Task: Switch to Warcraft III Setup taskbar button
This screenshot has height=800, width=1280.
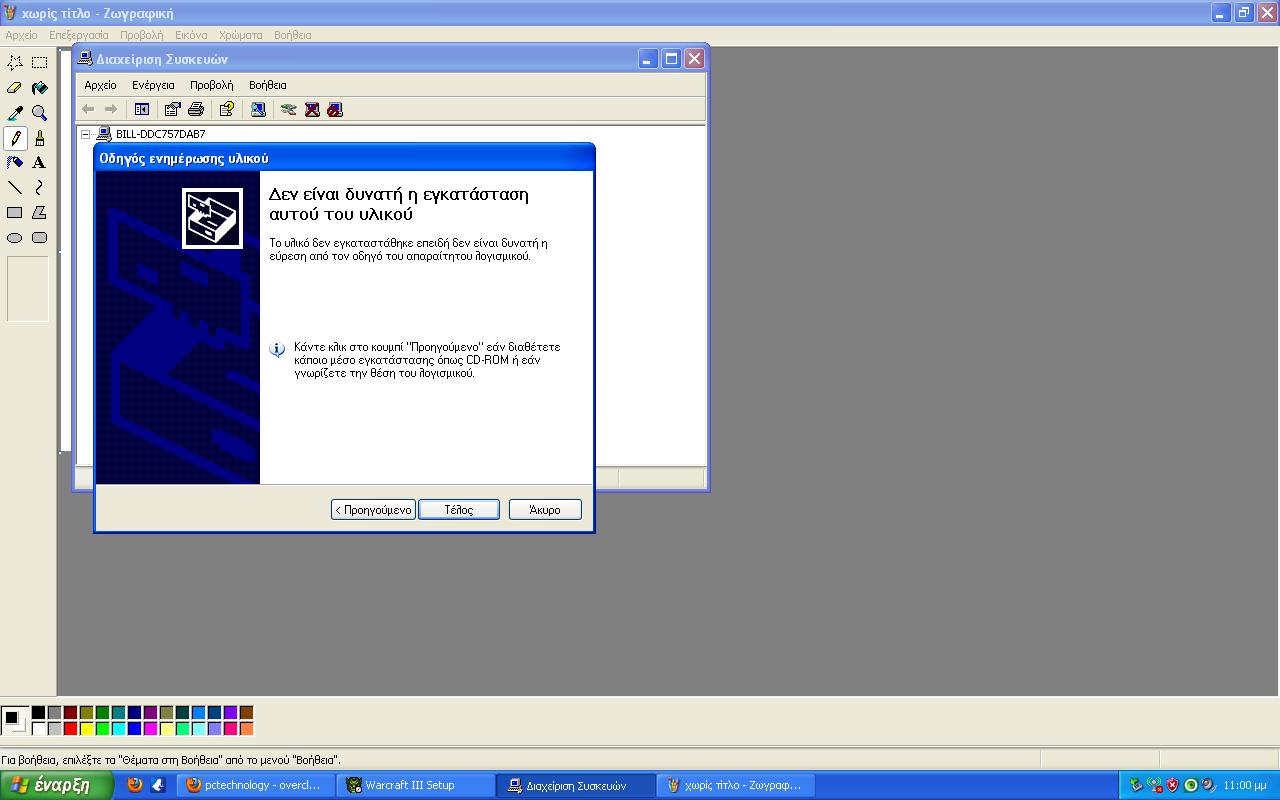Action: 416,785
